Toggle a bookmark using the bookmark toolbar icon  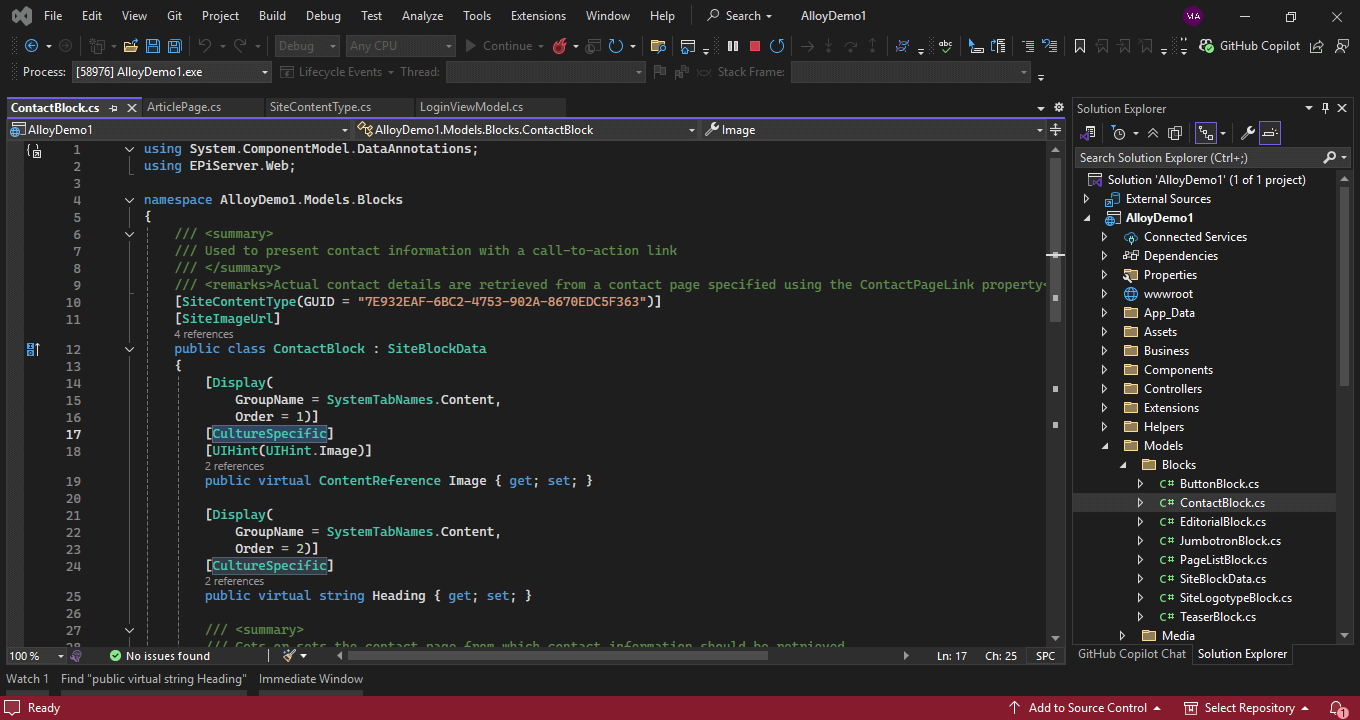(x=1080, y=45)
